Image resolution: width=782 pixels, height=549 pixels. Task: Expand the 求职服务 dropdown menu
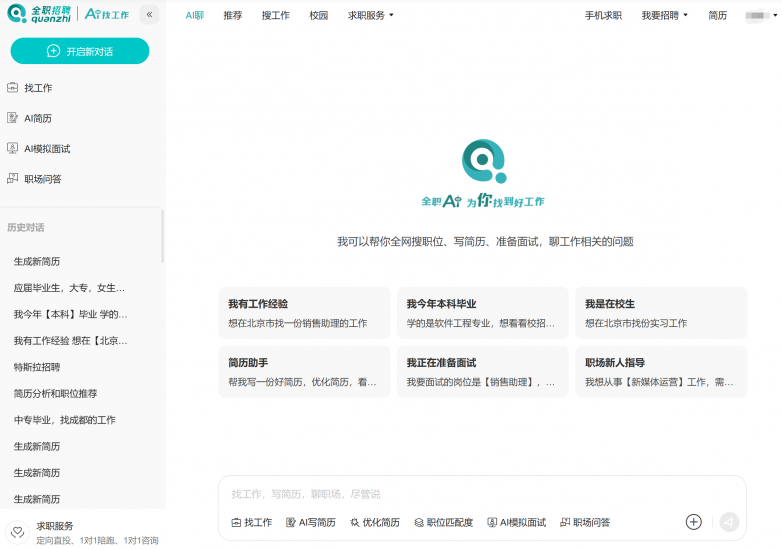click(371, 16)
